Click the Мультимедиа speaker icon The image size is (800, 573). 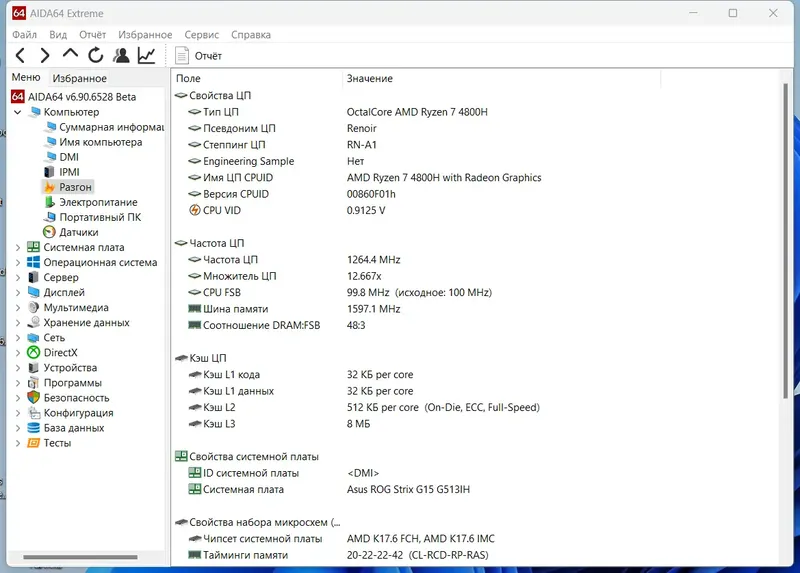(34, 307)
